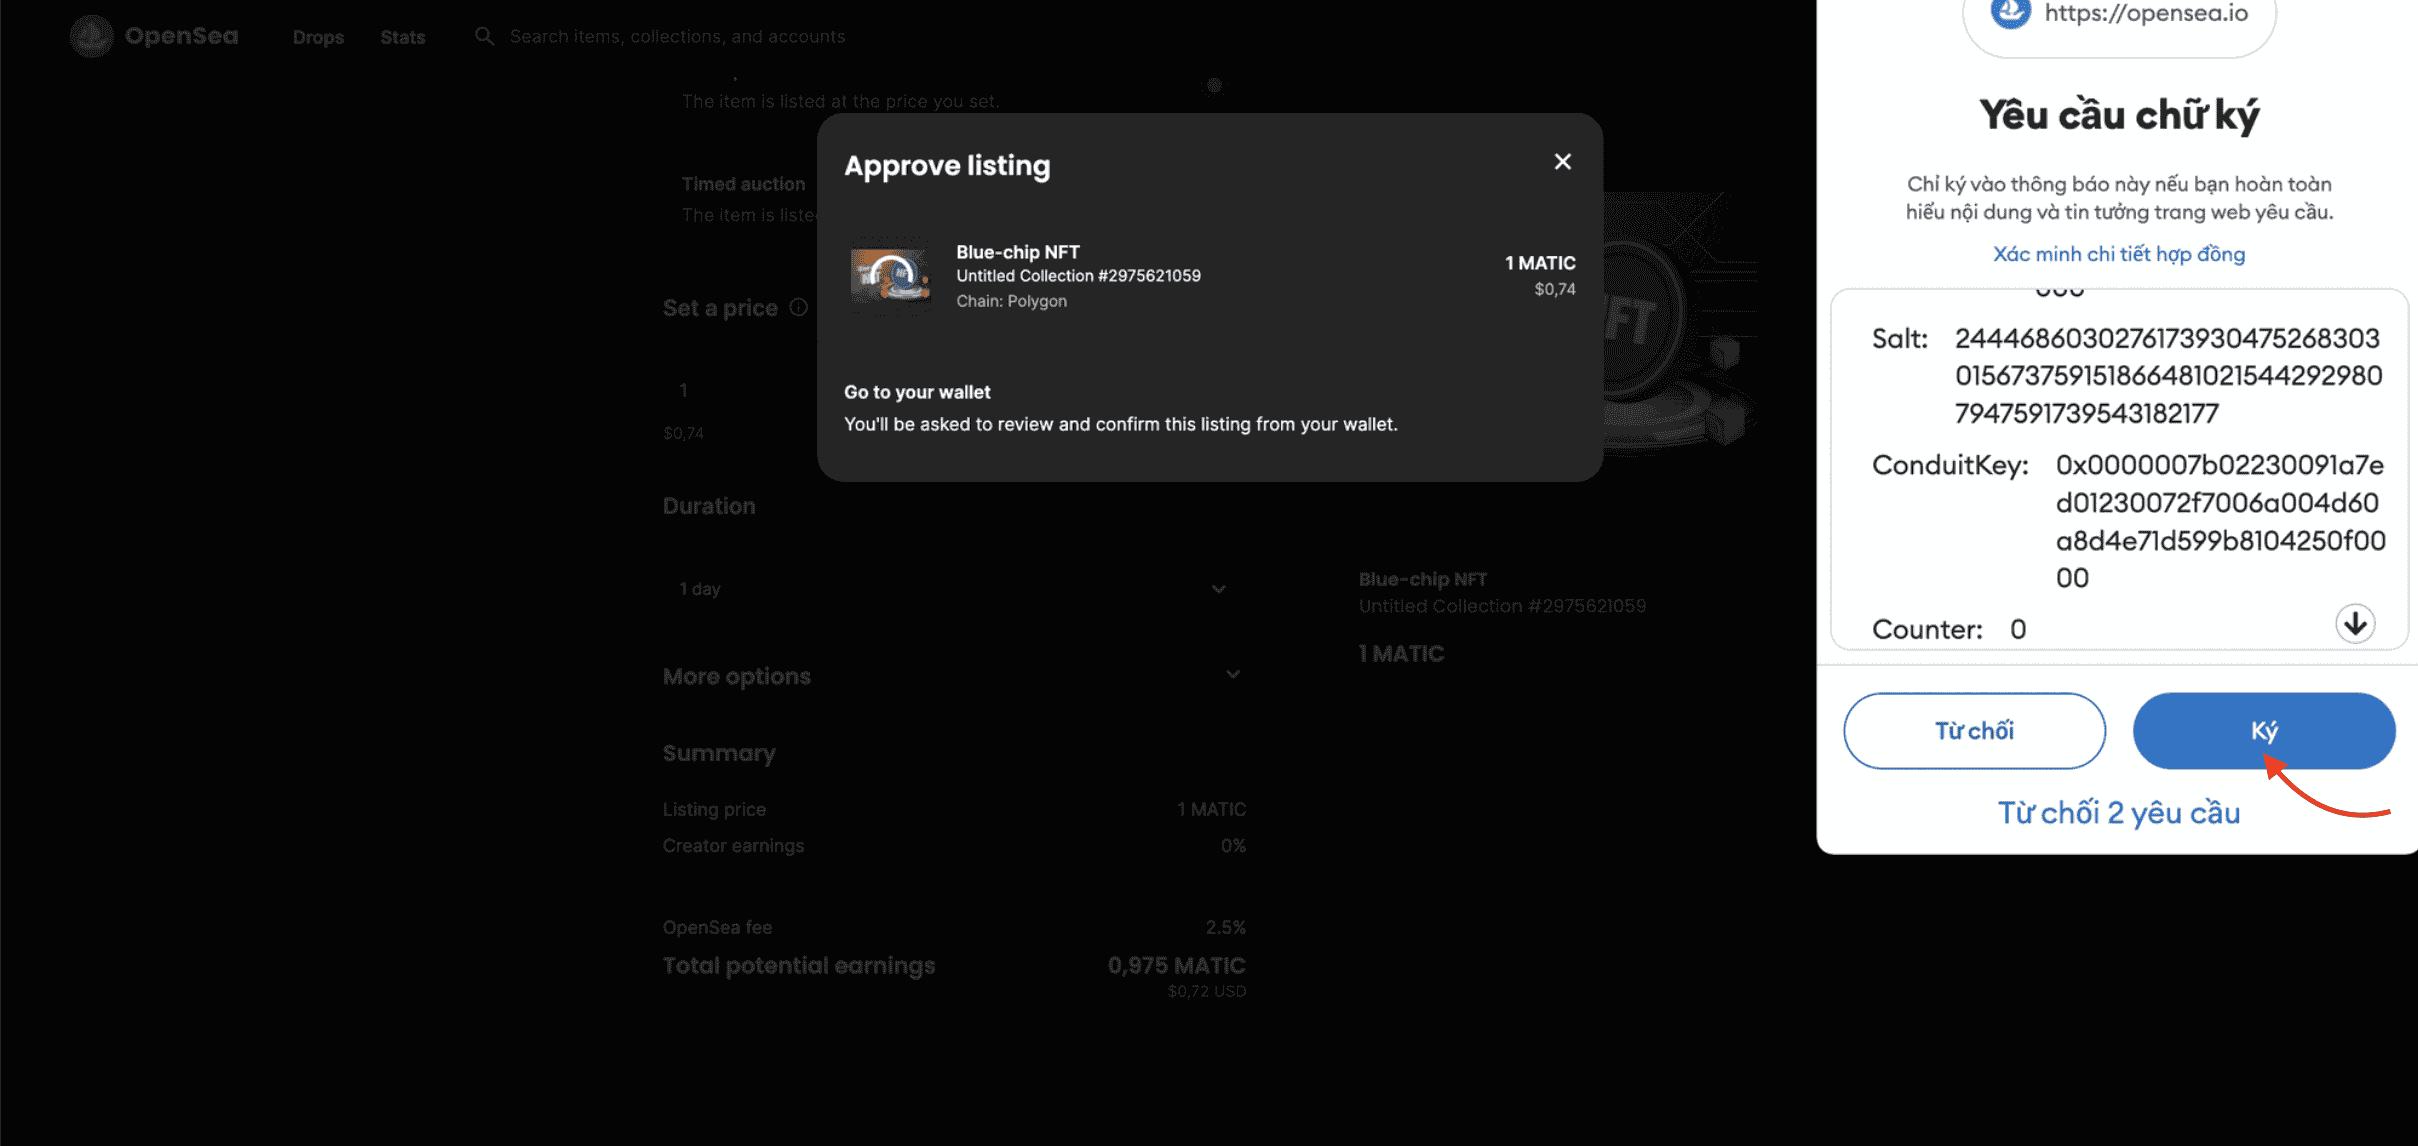Click the Blue-chip NFT thumbnail in dialog
Image resolution: width=2418 pixels, height=1146 pixels.
click(x=889, y=275)
